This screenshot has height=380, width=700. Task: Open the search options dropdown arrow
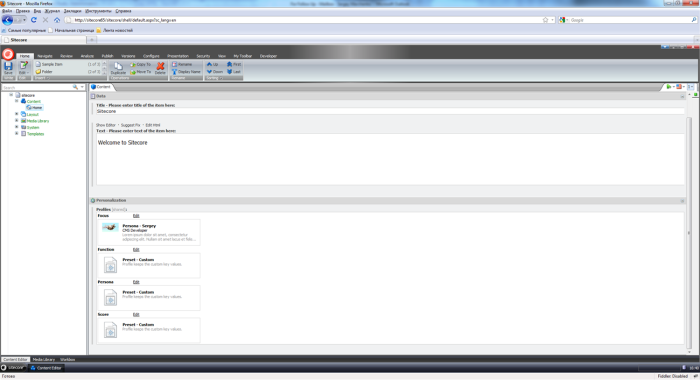point(82,87)
